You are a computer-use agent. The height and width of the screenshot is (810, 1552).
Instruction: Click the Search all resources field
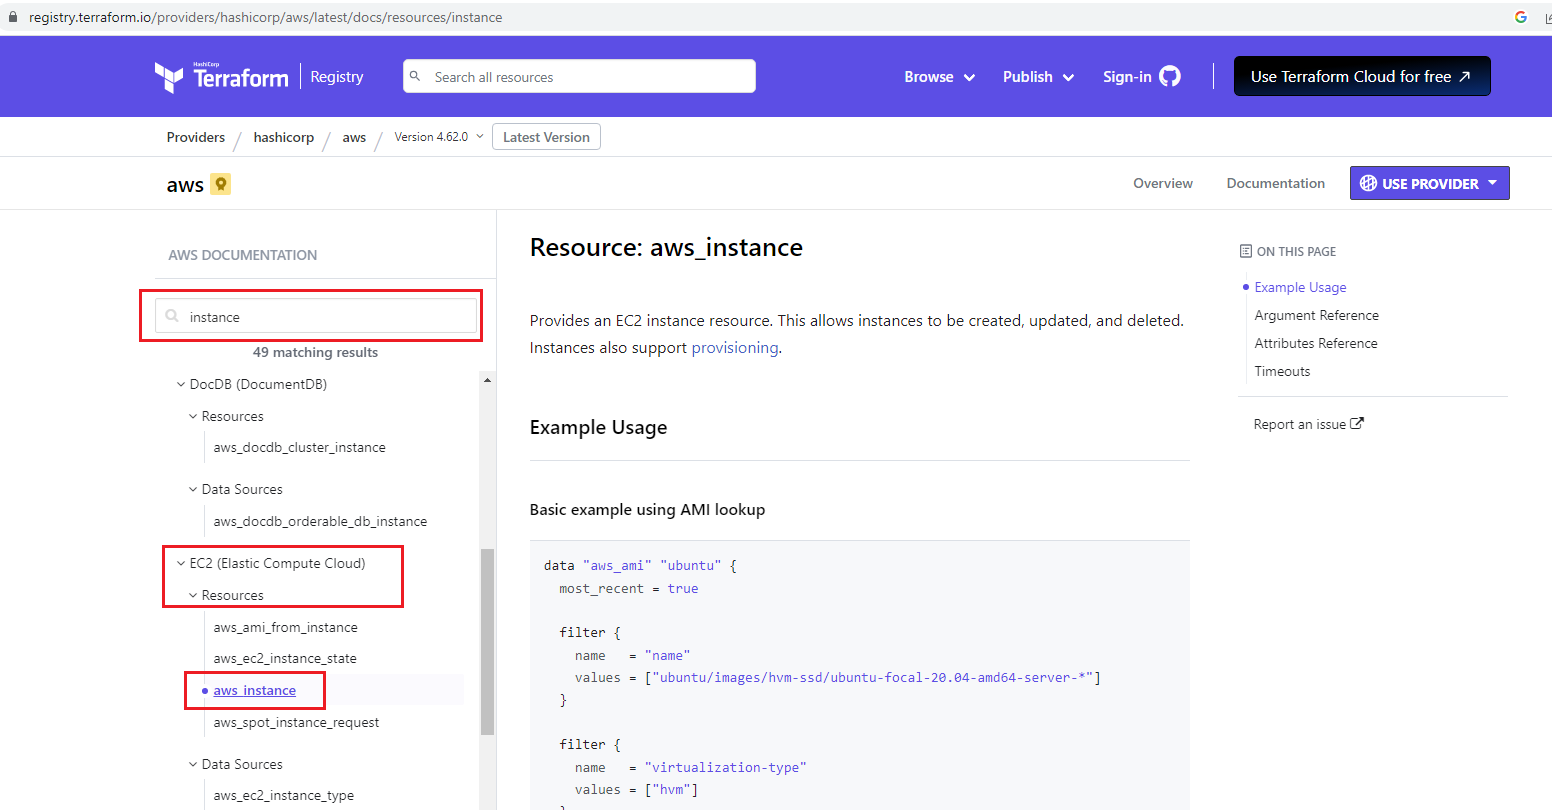[579, 76]
